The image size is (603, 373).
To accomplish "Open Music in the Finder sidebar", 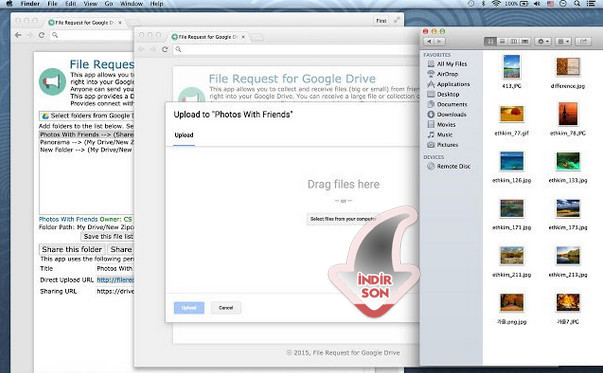I will [440, 135].
